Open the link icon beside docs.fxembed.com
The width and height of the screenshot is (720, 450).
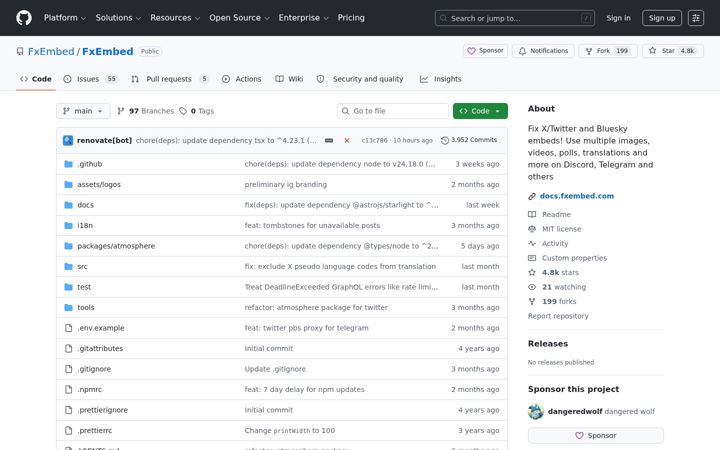532,196
